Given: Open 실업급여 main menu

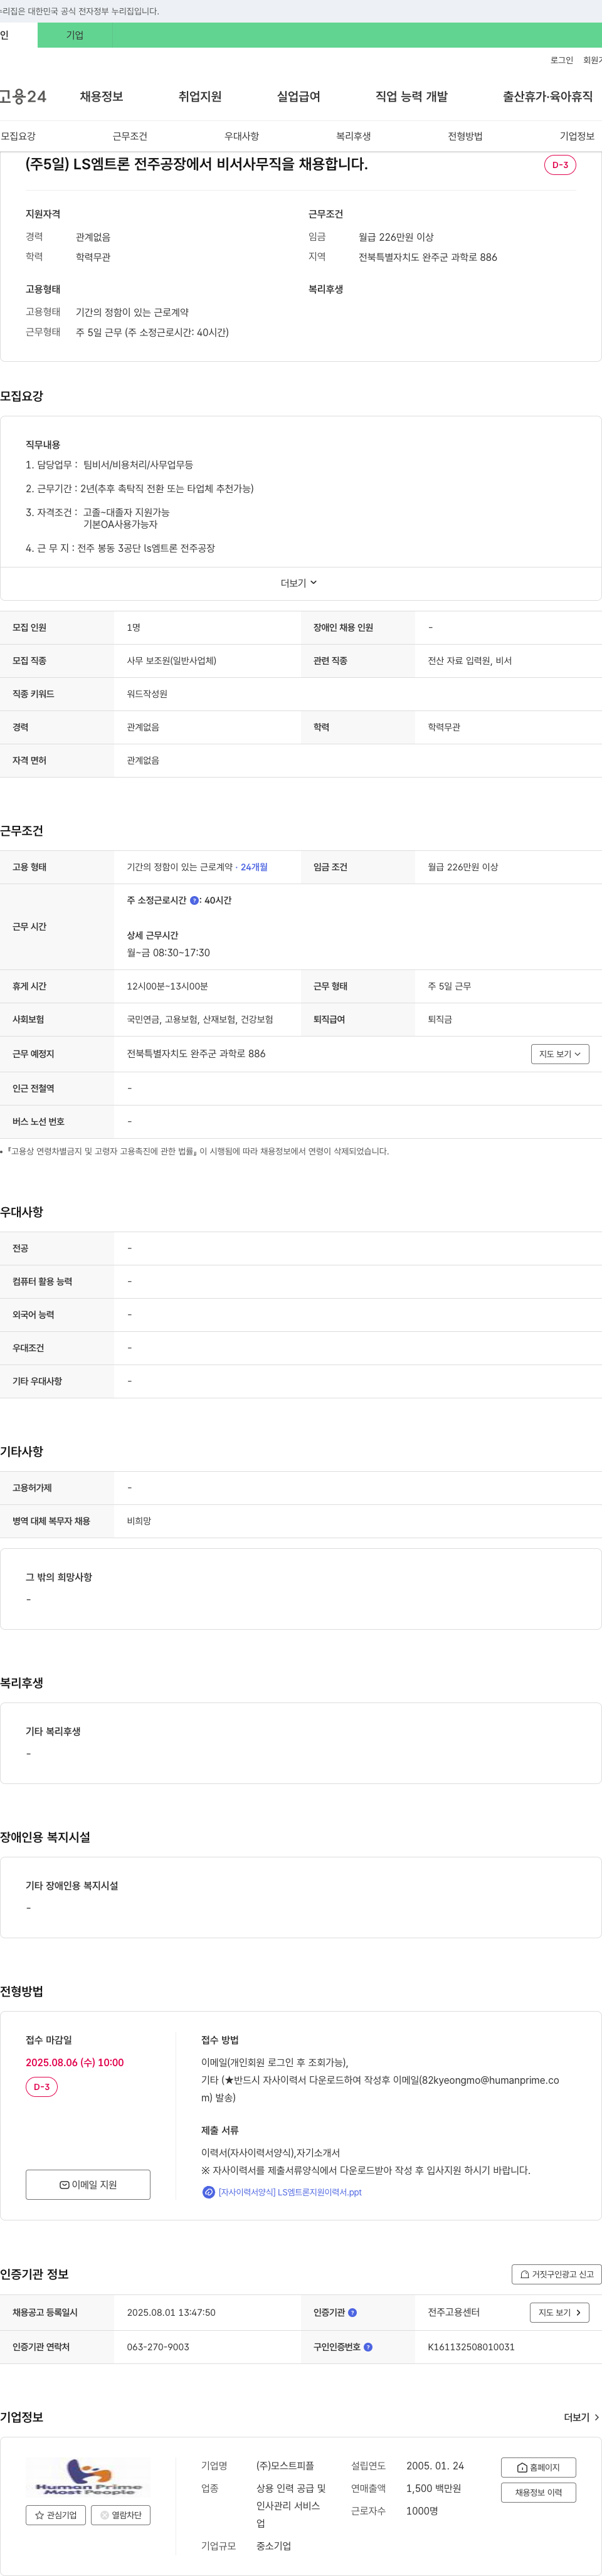Looking at the screenshot, I should (298, 96).
